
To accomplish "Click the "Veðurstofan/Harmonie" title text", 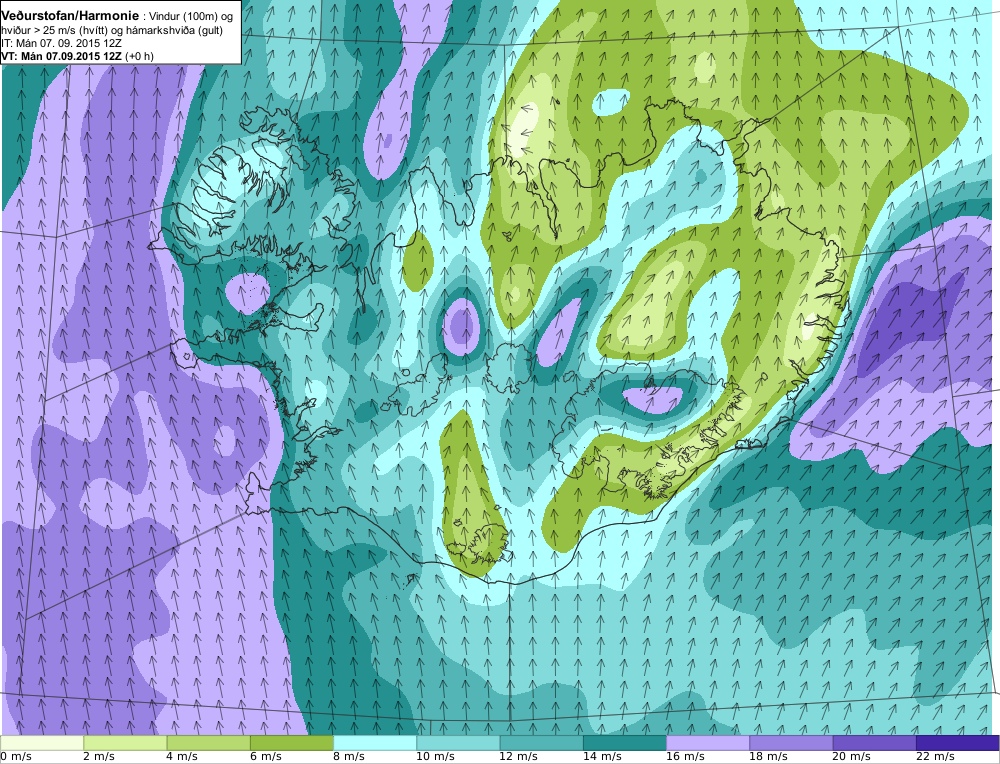I will [x=70, y=16].
